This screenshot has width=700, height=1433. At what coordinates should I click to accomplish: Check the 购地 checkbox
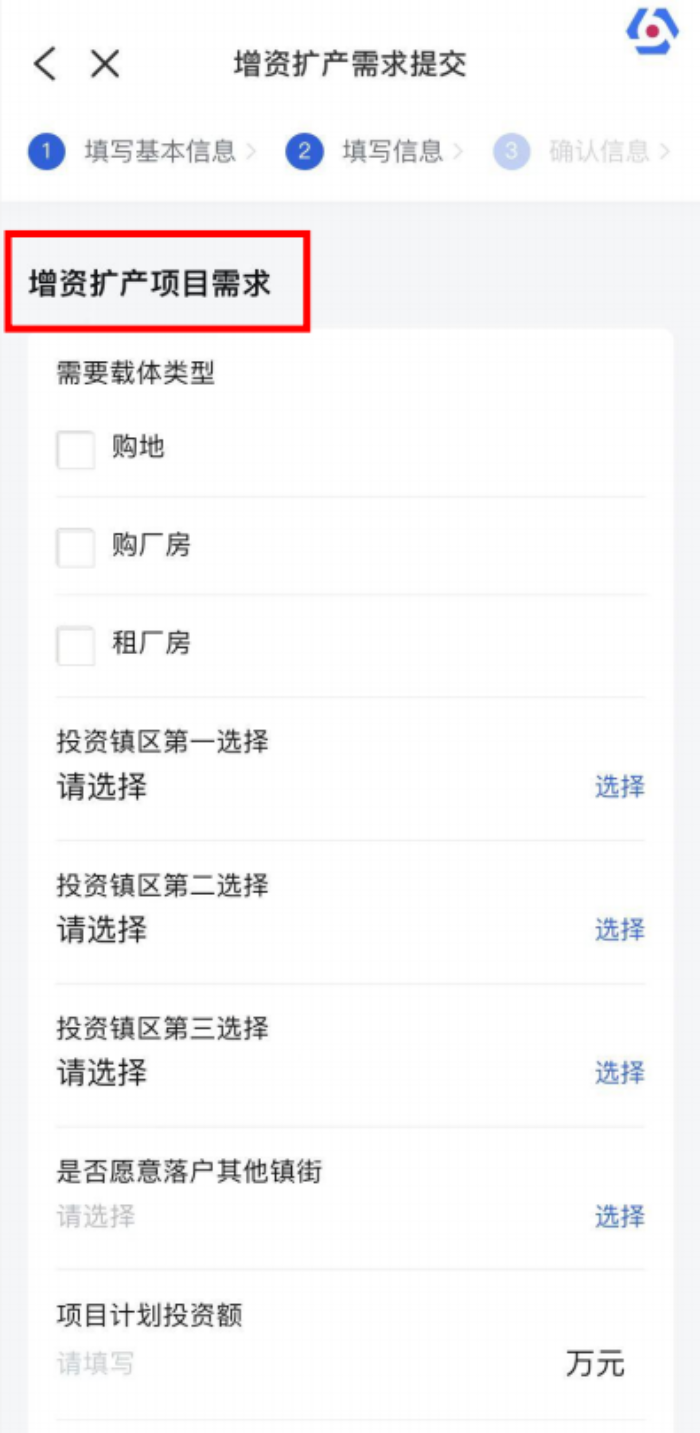coord(76,449)
